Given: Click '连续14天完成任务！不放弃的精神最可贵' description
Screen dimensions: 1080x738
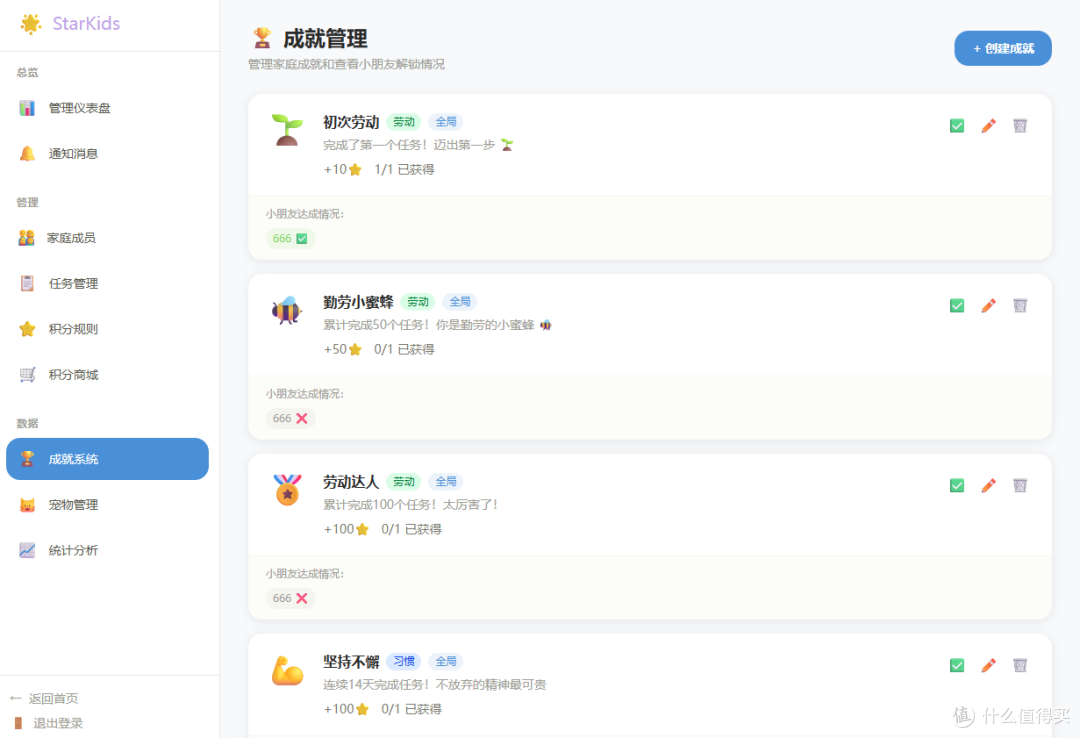Looking at the screenshot, I should 435,684.
